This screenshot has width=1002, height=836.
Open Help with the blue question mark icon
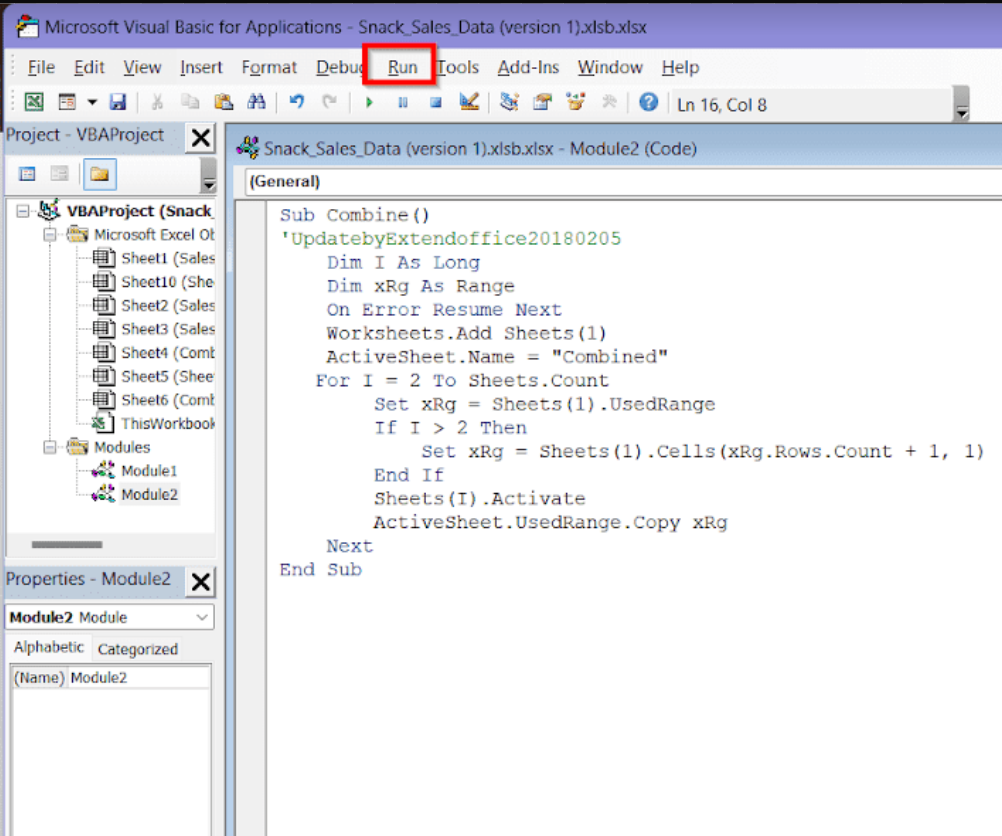coord(649,102)
